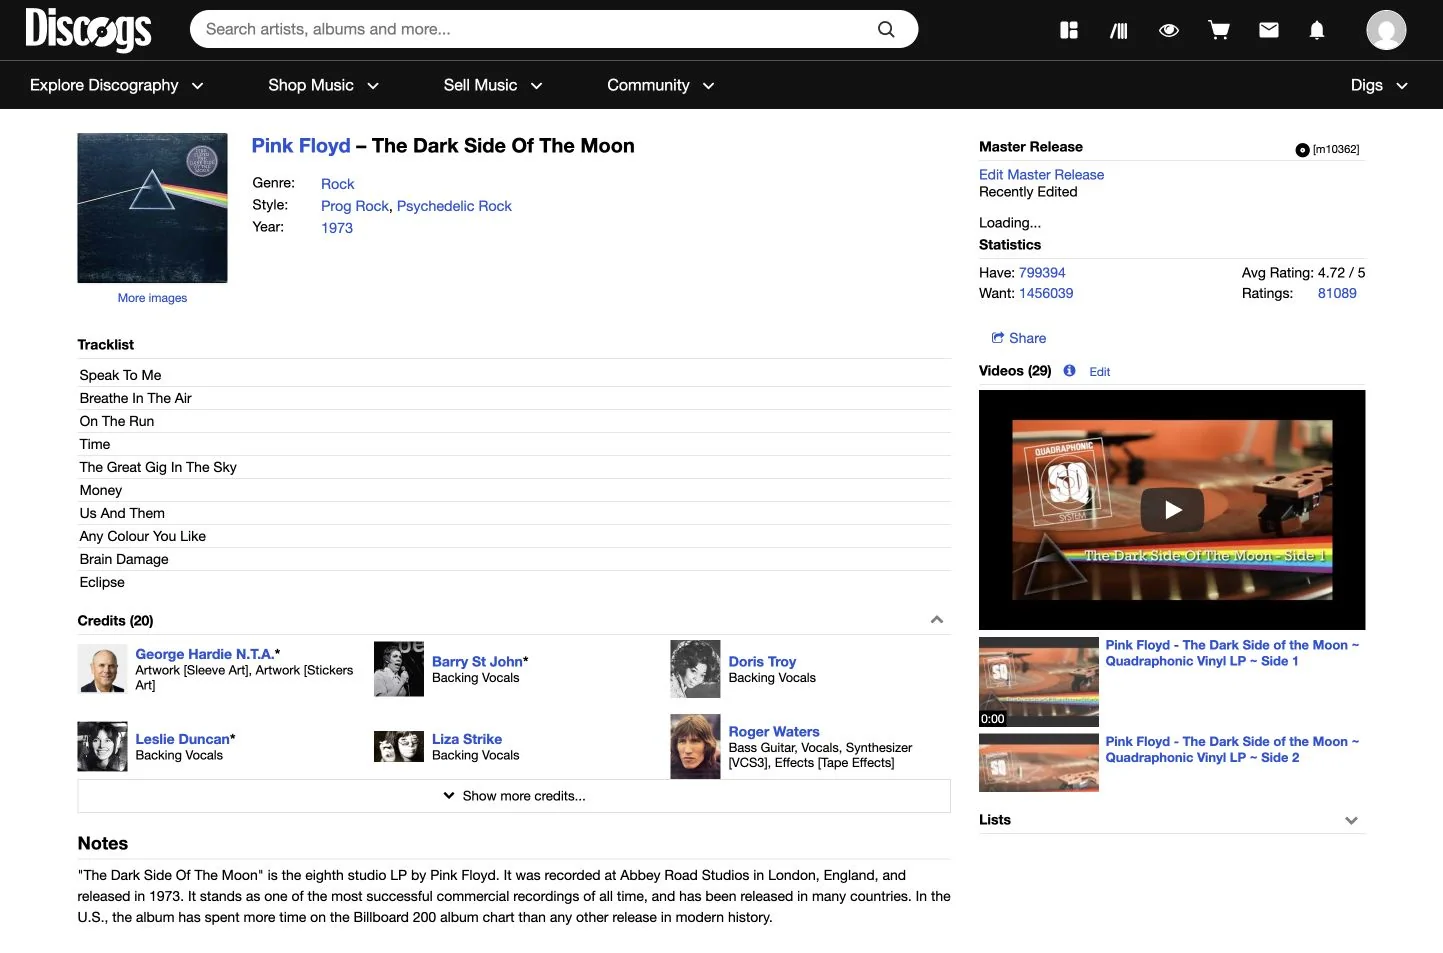Open the wantlist eye icon
The image size is (1443, 953).
click(x=1169, y=30)
